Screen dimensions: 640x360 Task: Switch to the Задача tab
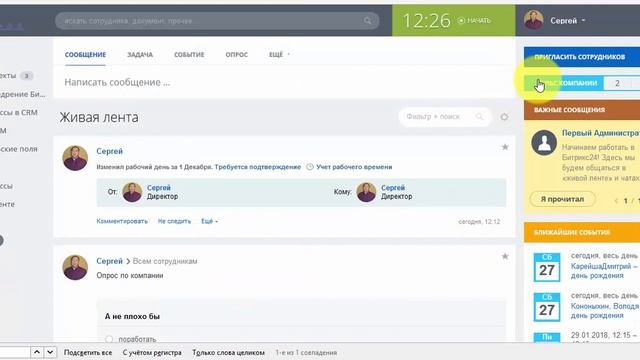(x=140, y=54)
